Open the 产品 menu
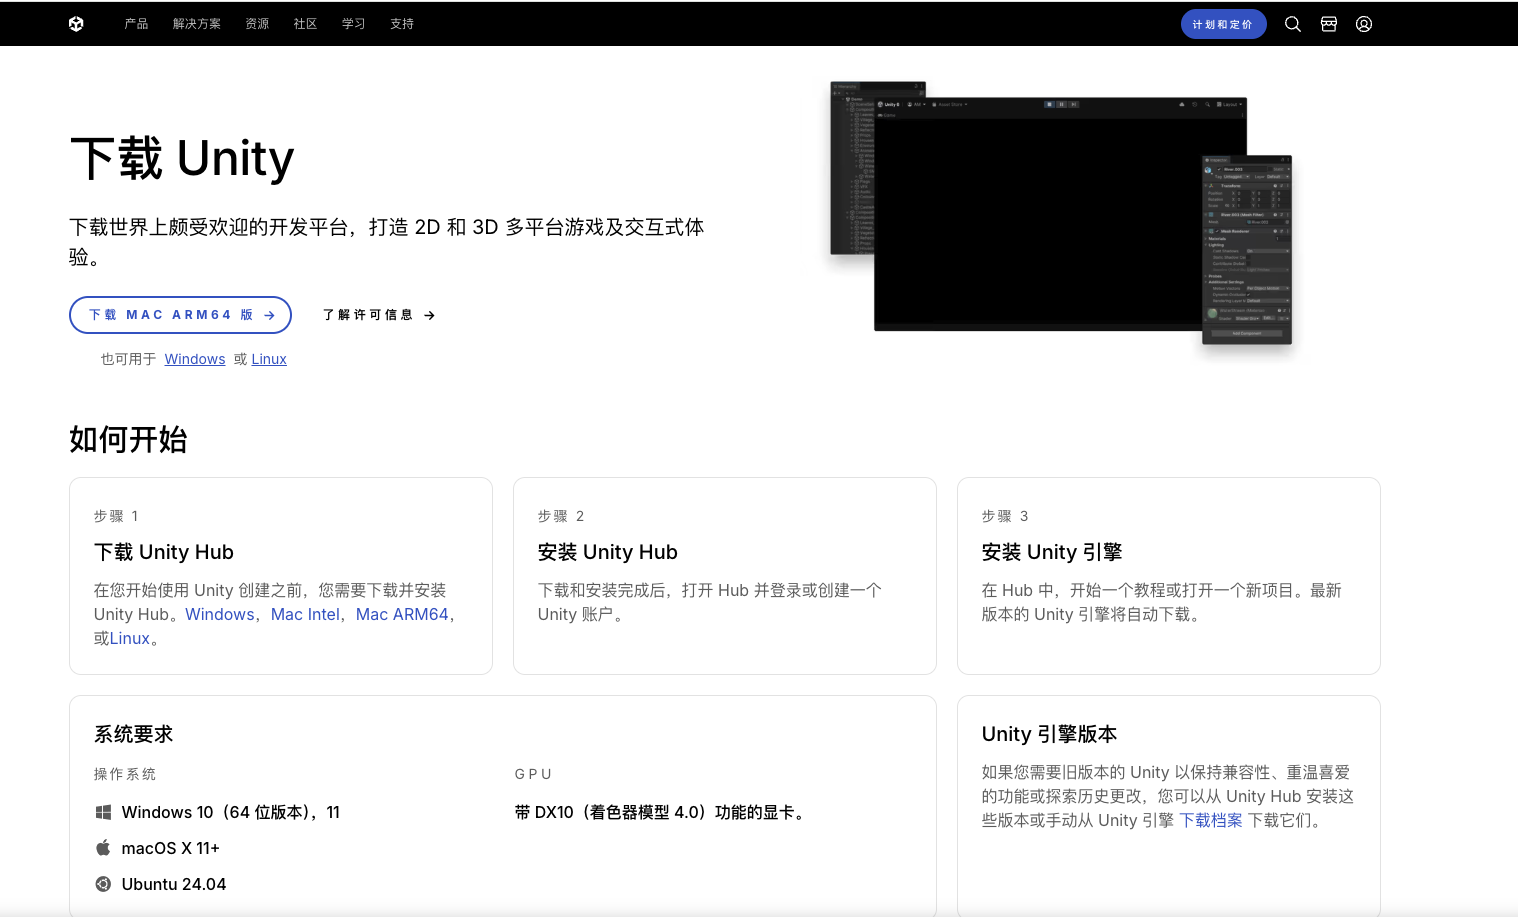This screenshot has width=1518, height=917. click(136, 24)
